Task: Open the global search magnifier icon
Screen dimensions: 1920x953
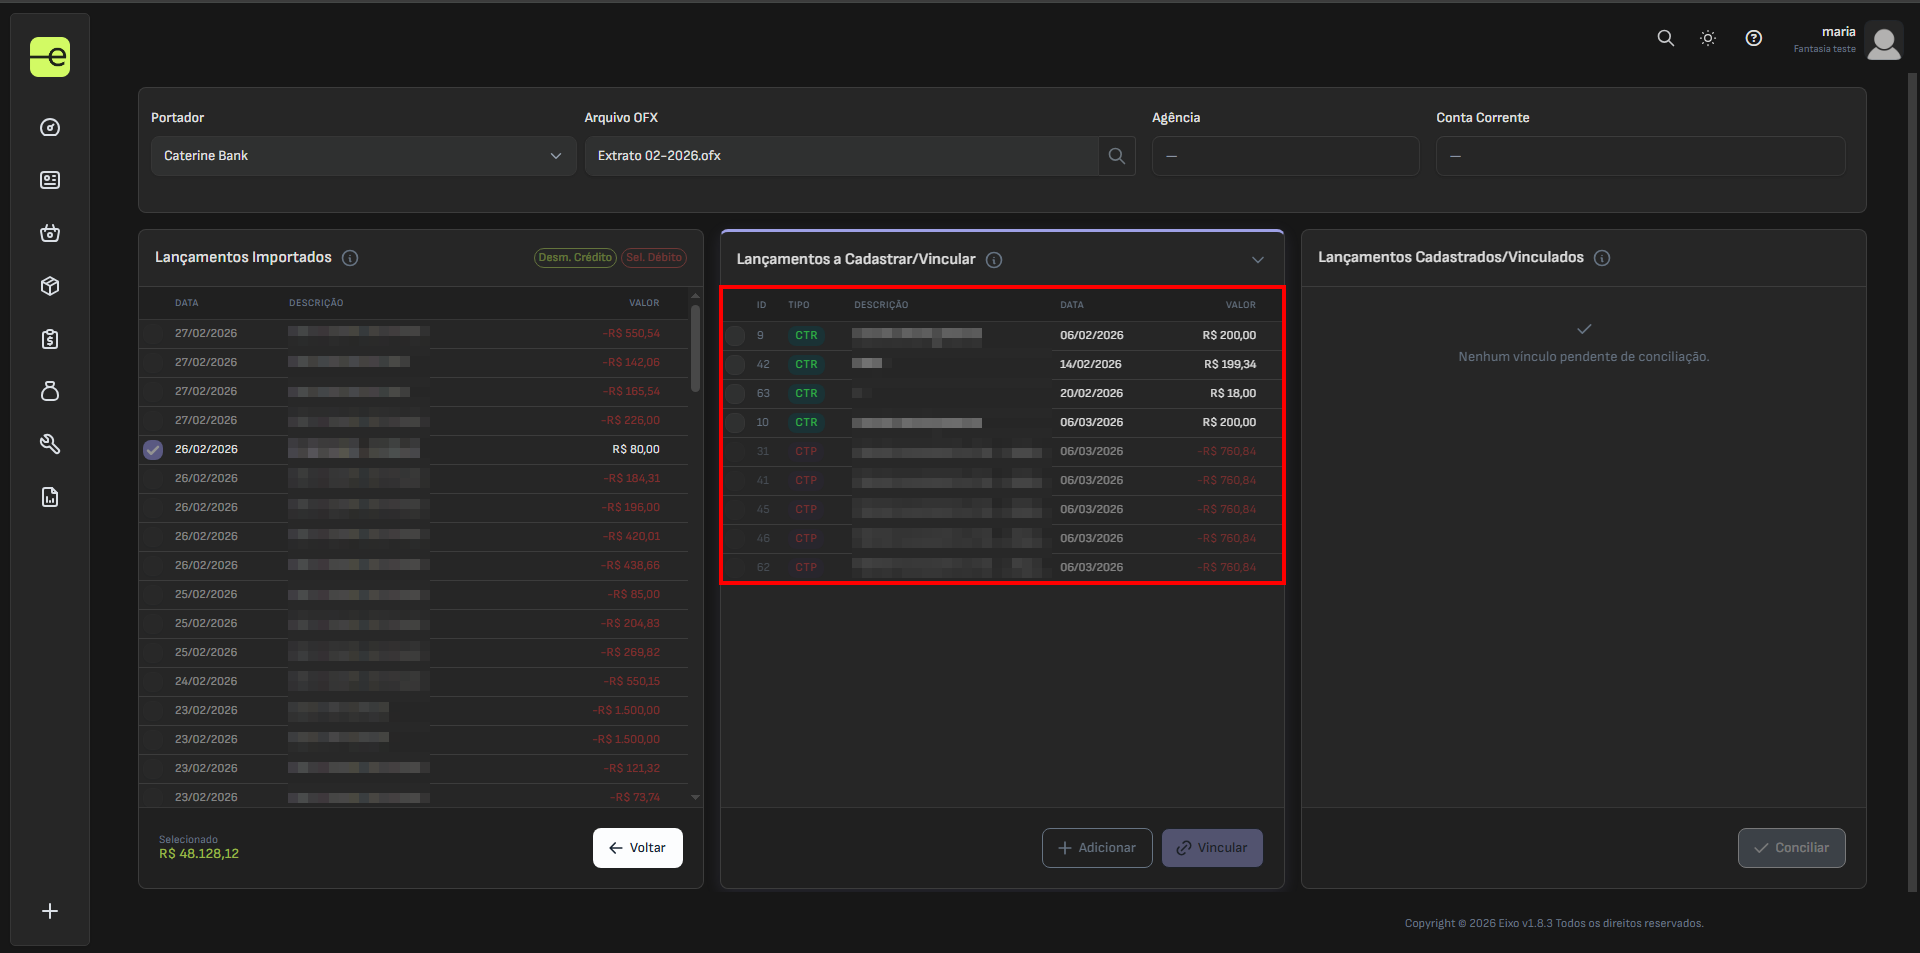Action: coord(1665,38)
